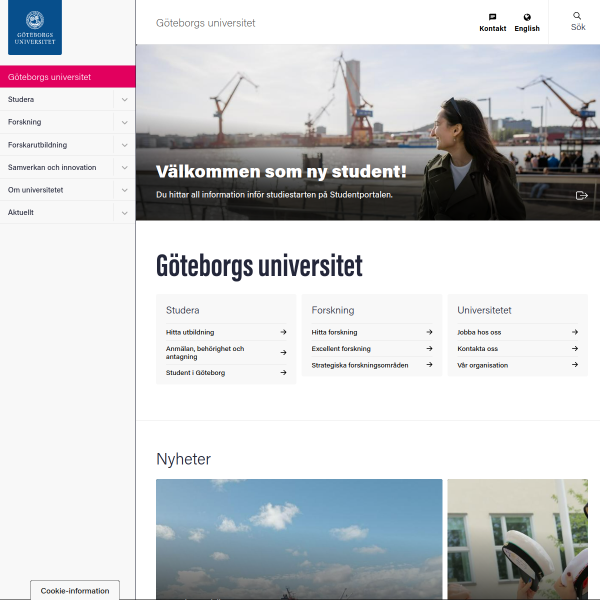Expand the Forskning sidebar chevron

(x=124, y=122)
